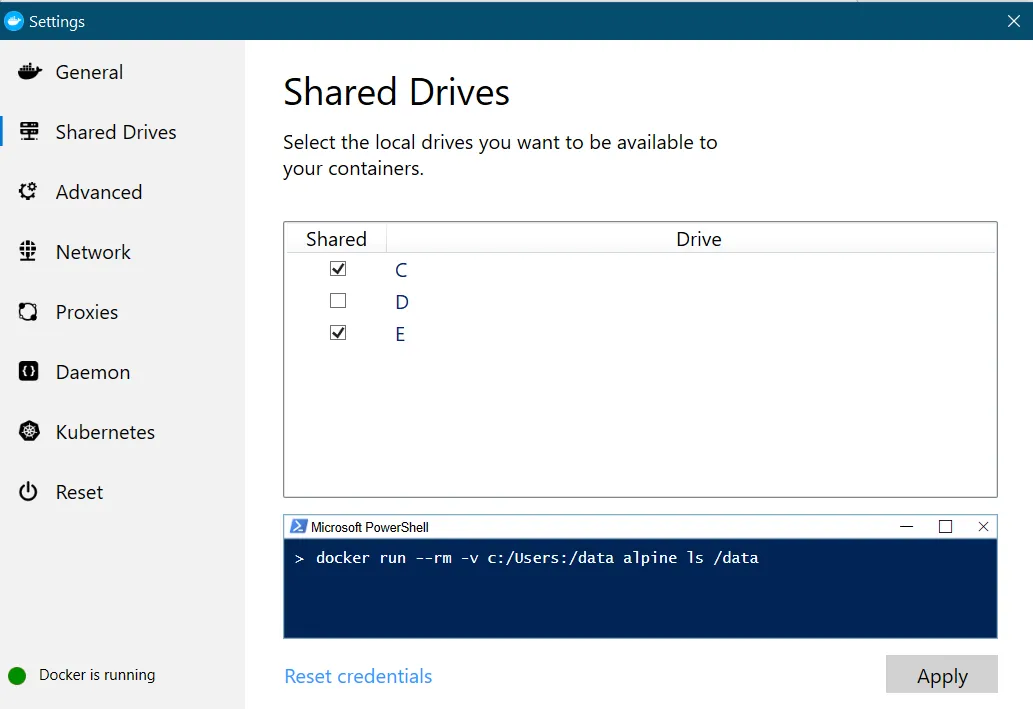Image resolution: width=1033 pixels, height=709 pixels.
Task: Click the General whale icon
Action: coord(29,72)
